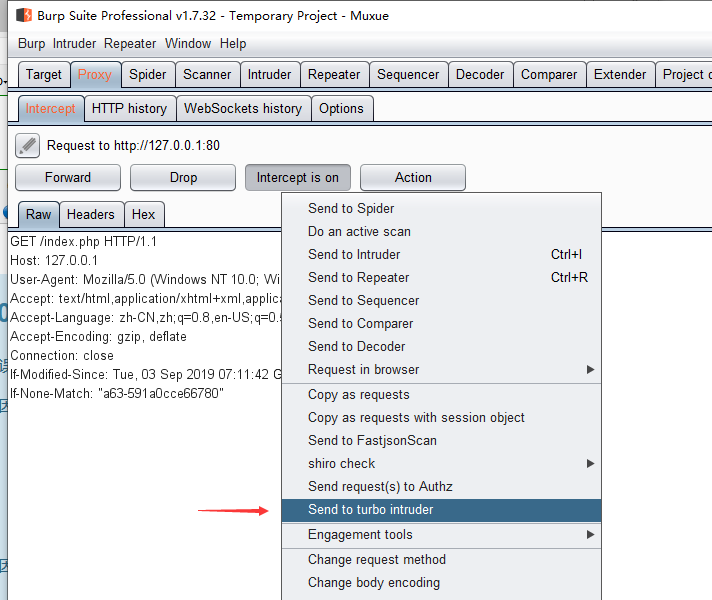Viewport: 712px width, 600px height.
Task: Choose Copy as requests
Action: tap(441, 395)
